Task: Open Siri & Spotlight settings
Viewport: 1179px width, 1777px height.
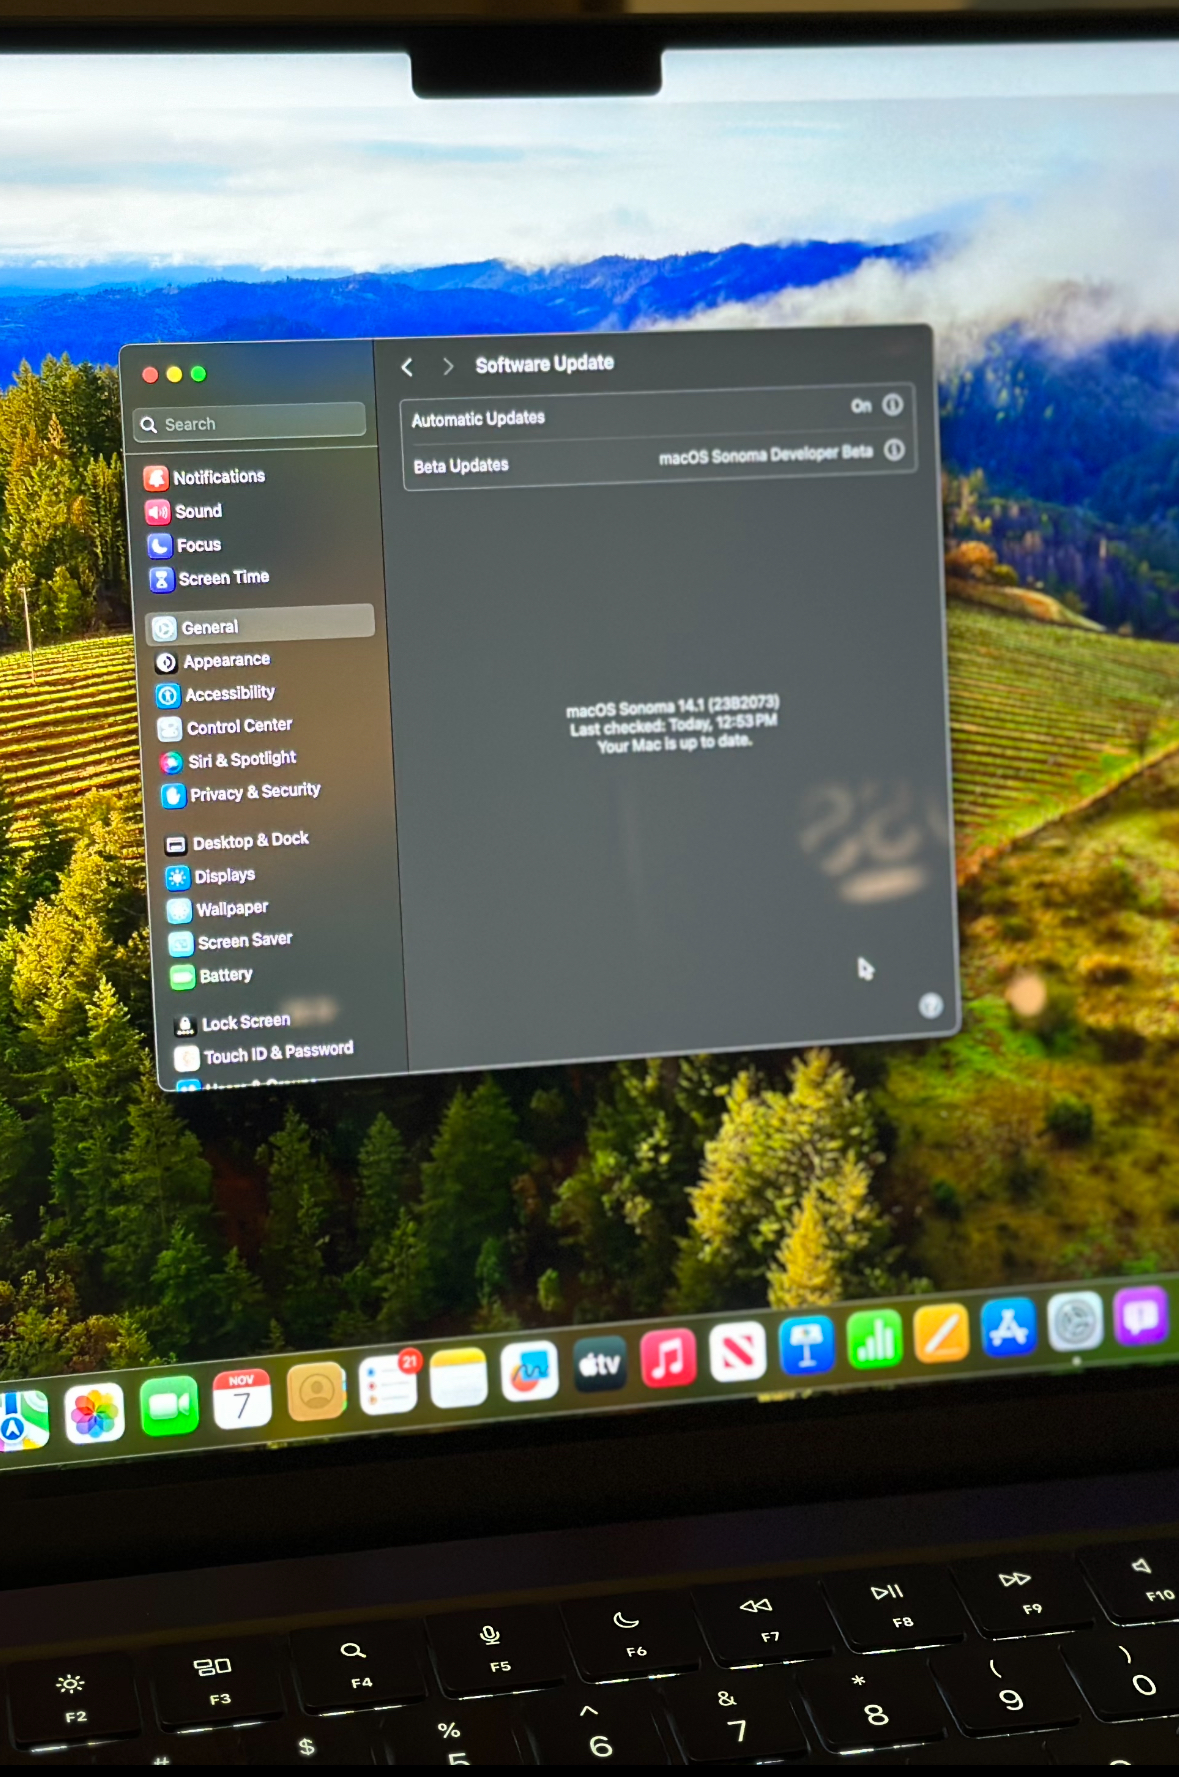Action: (228, 760)
